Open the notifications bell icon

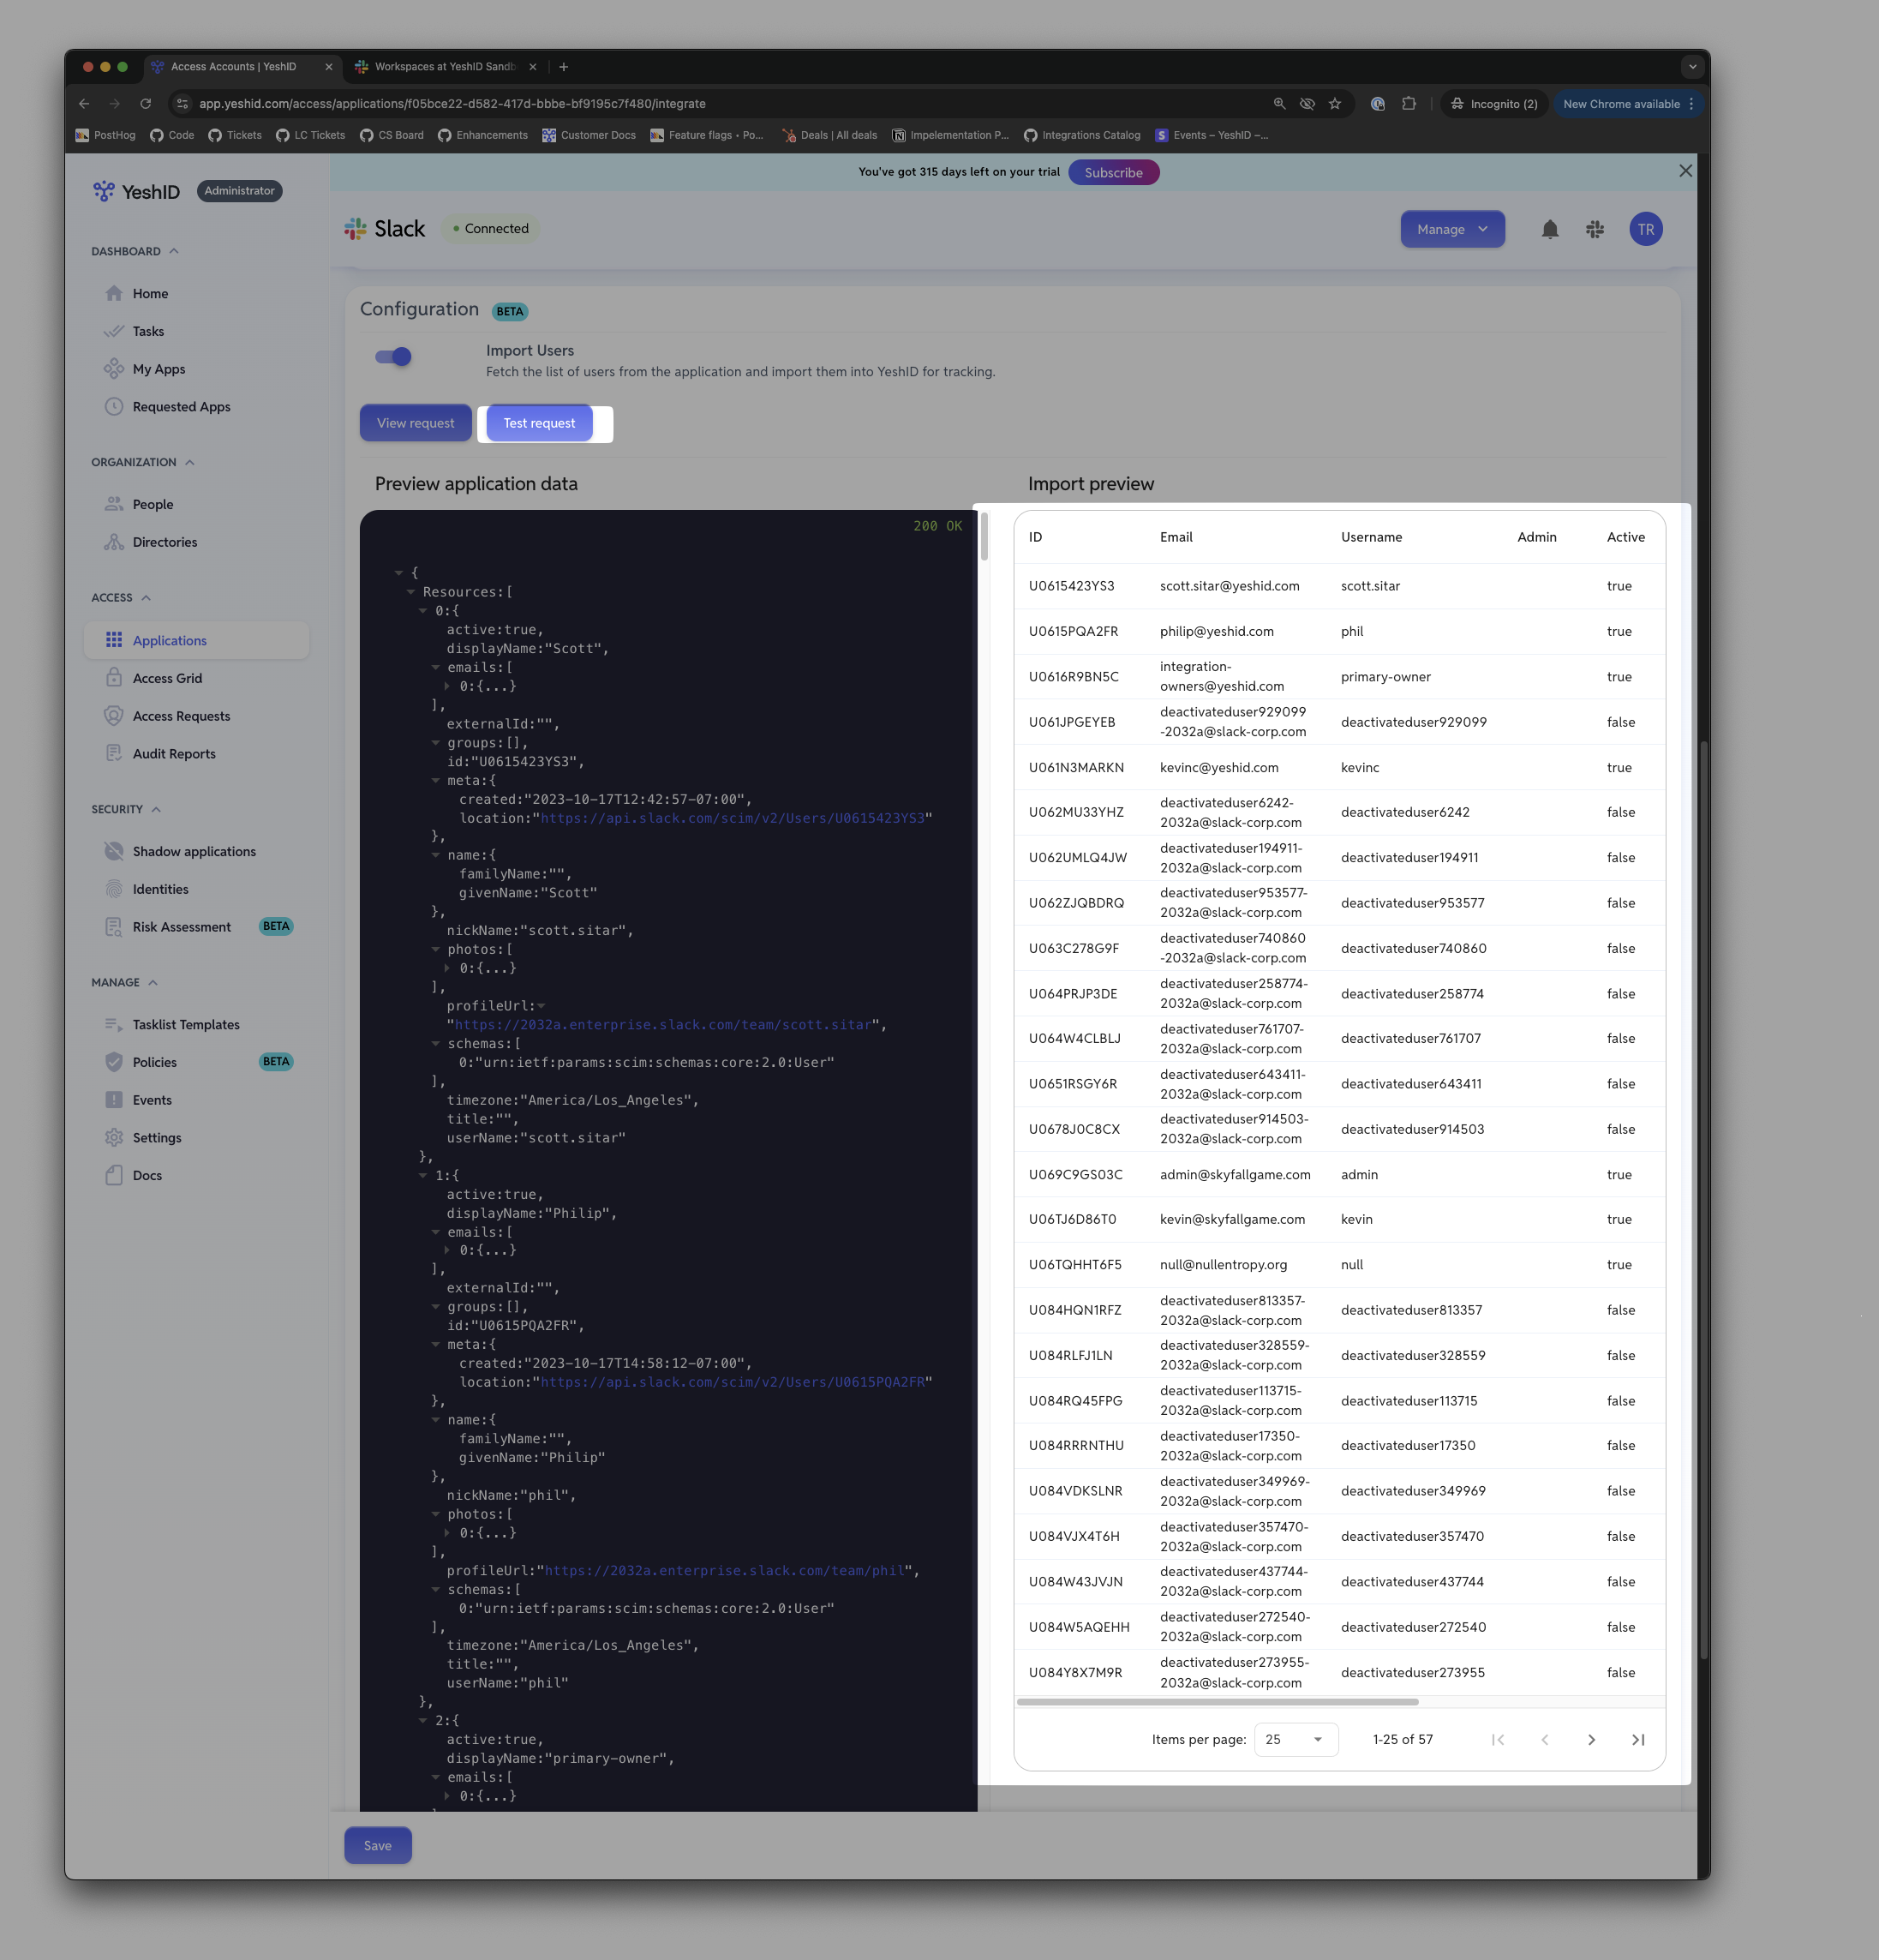point(1549,229)
